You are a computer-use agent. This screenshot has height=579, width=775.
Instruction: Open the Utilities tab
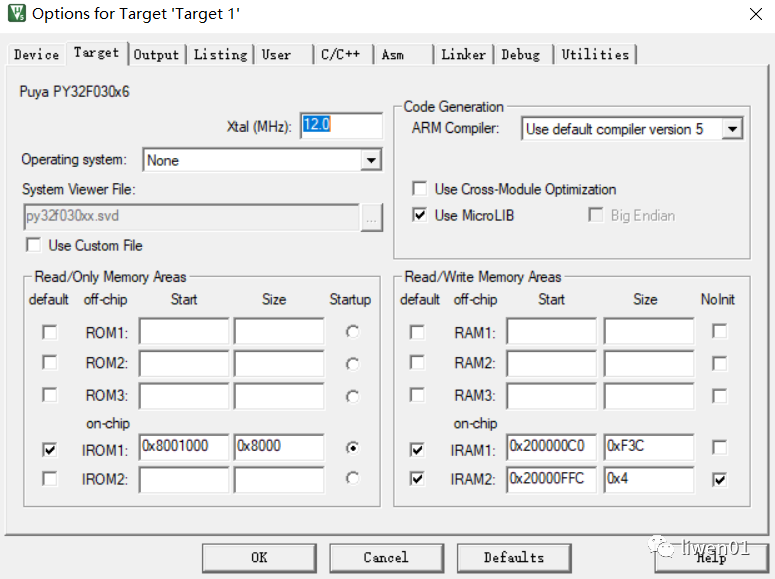(596, 55)
